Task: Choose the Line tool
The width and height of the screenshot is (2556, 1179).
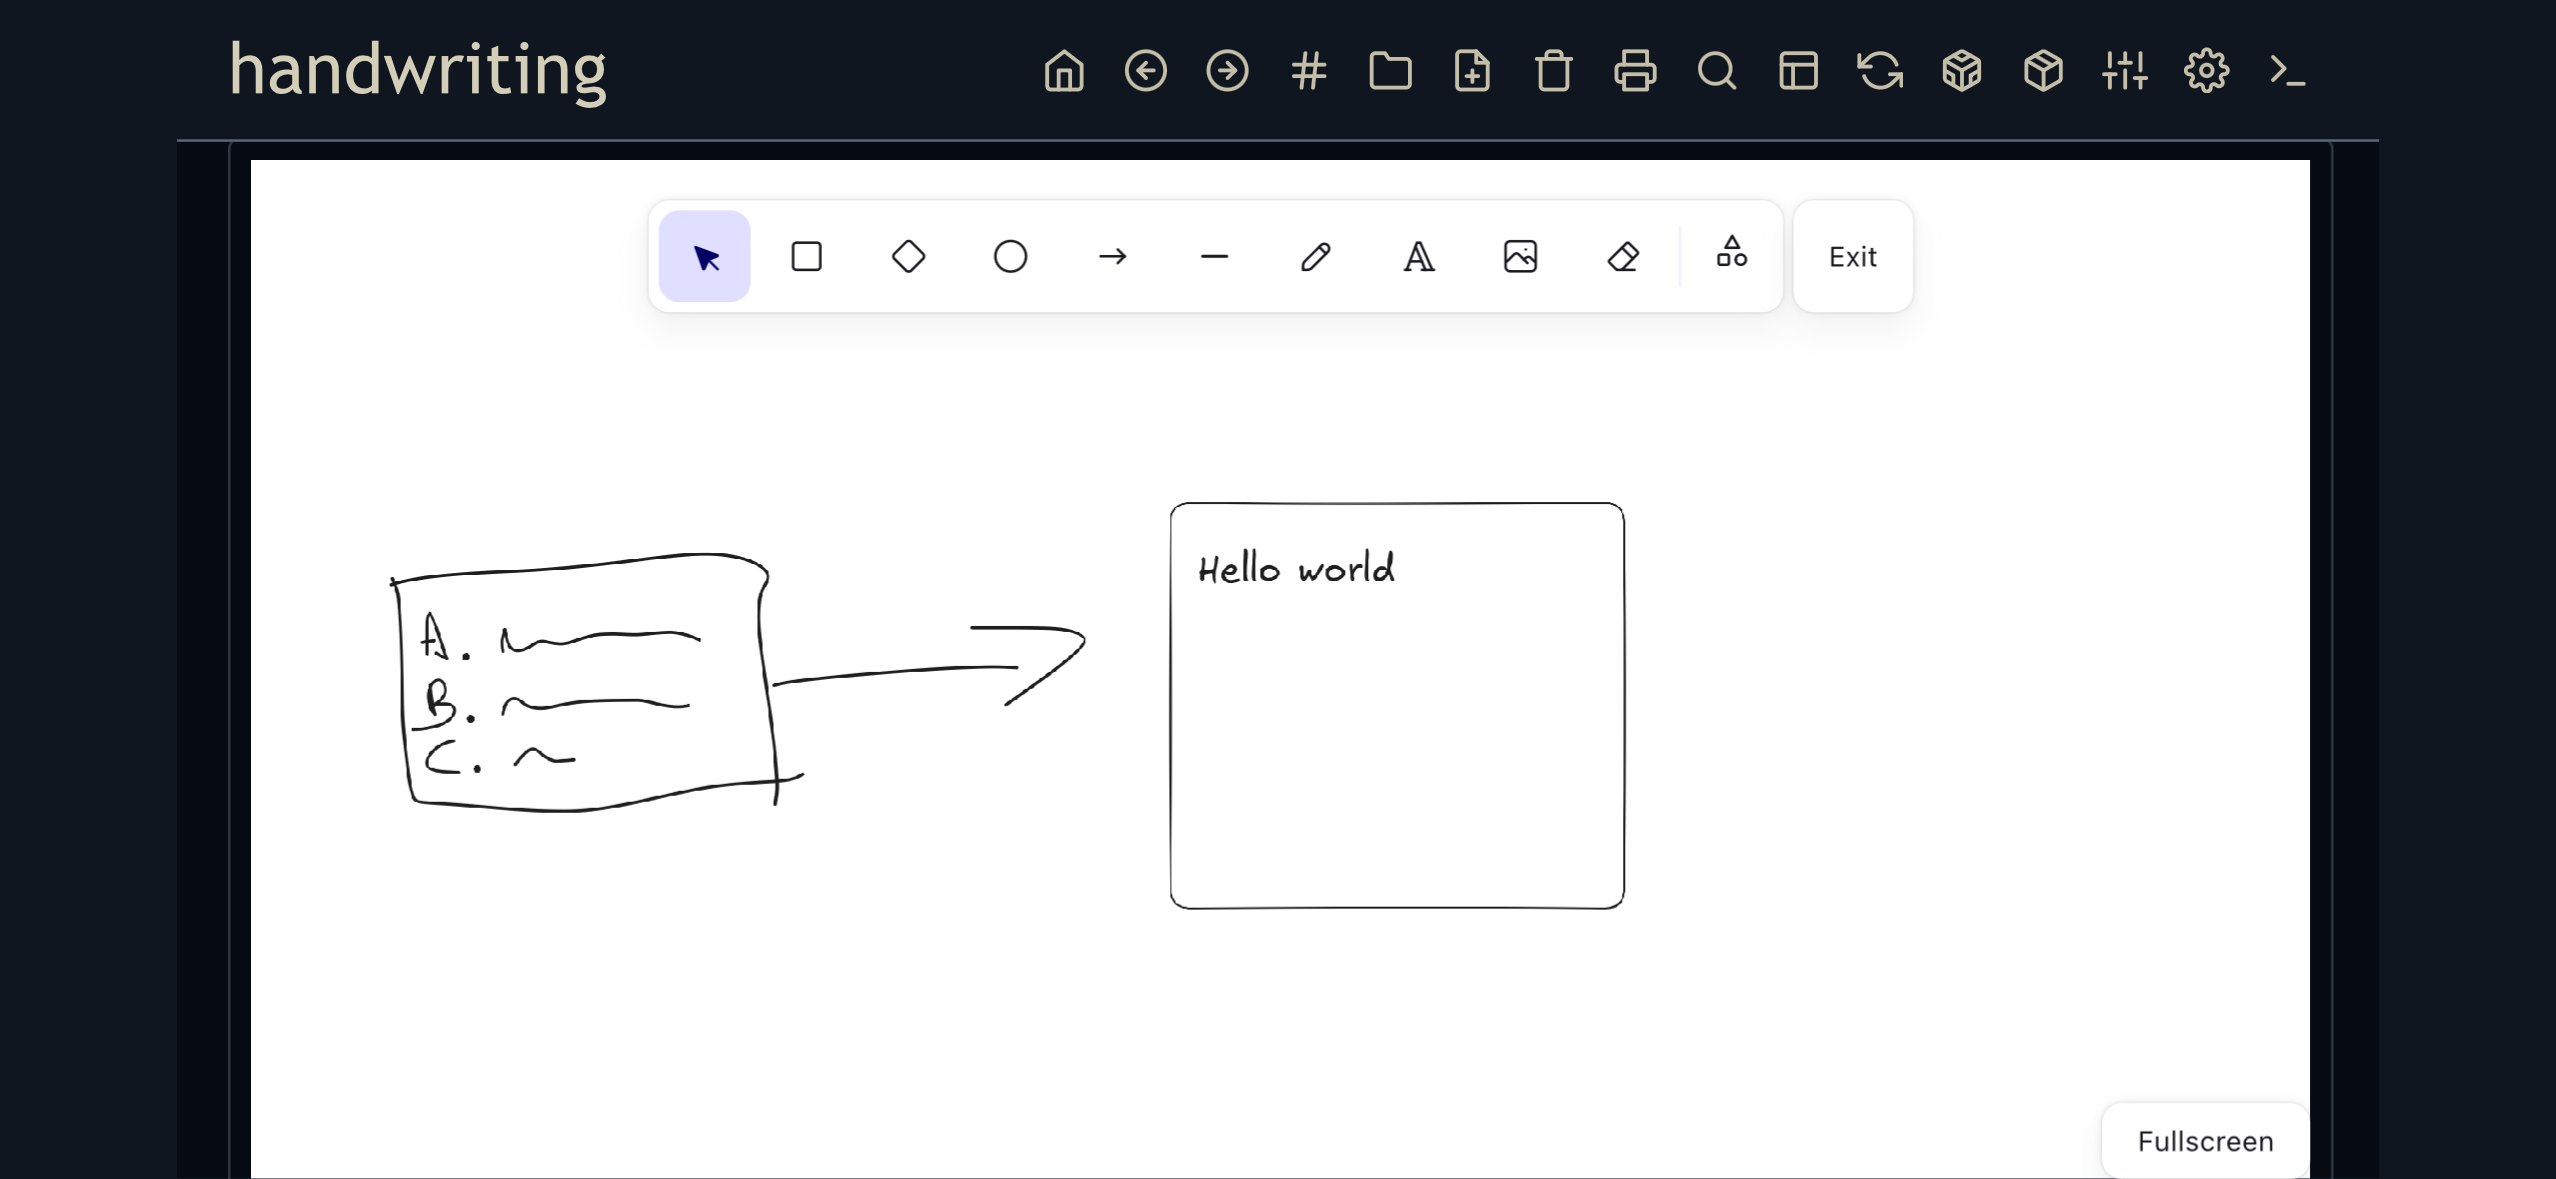Action: point(1214,257)
